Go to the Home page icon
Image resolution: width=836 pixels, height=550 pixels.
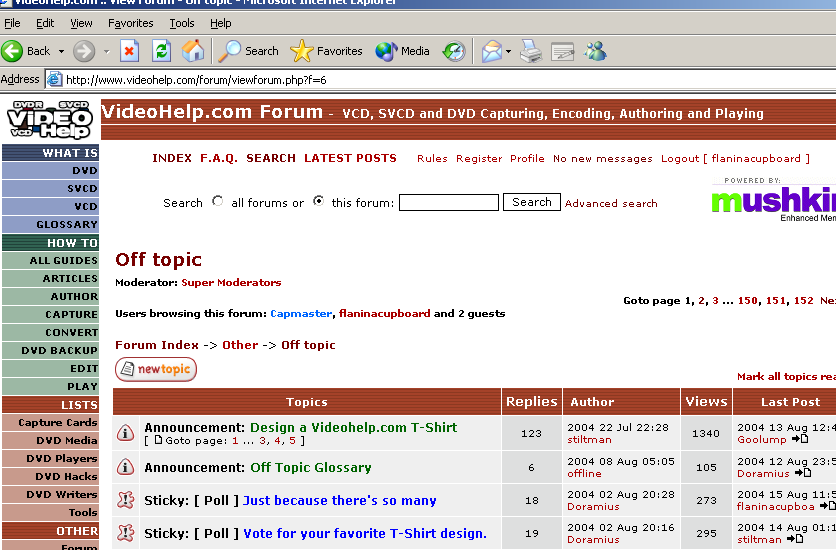pyautogui.click(x=192, y=51)
